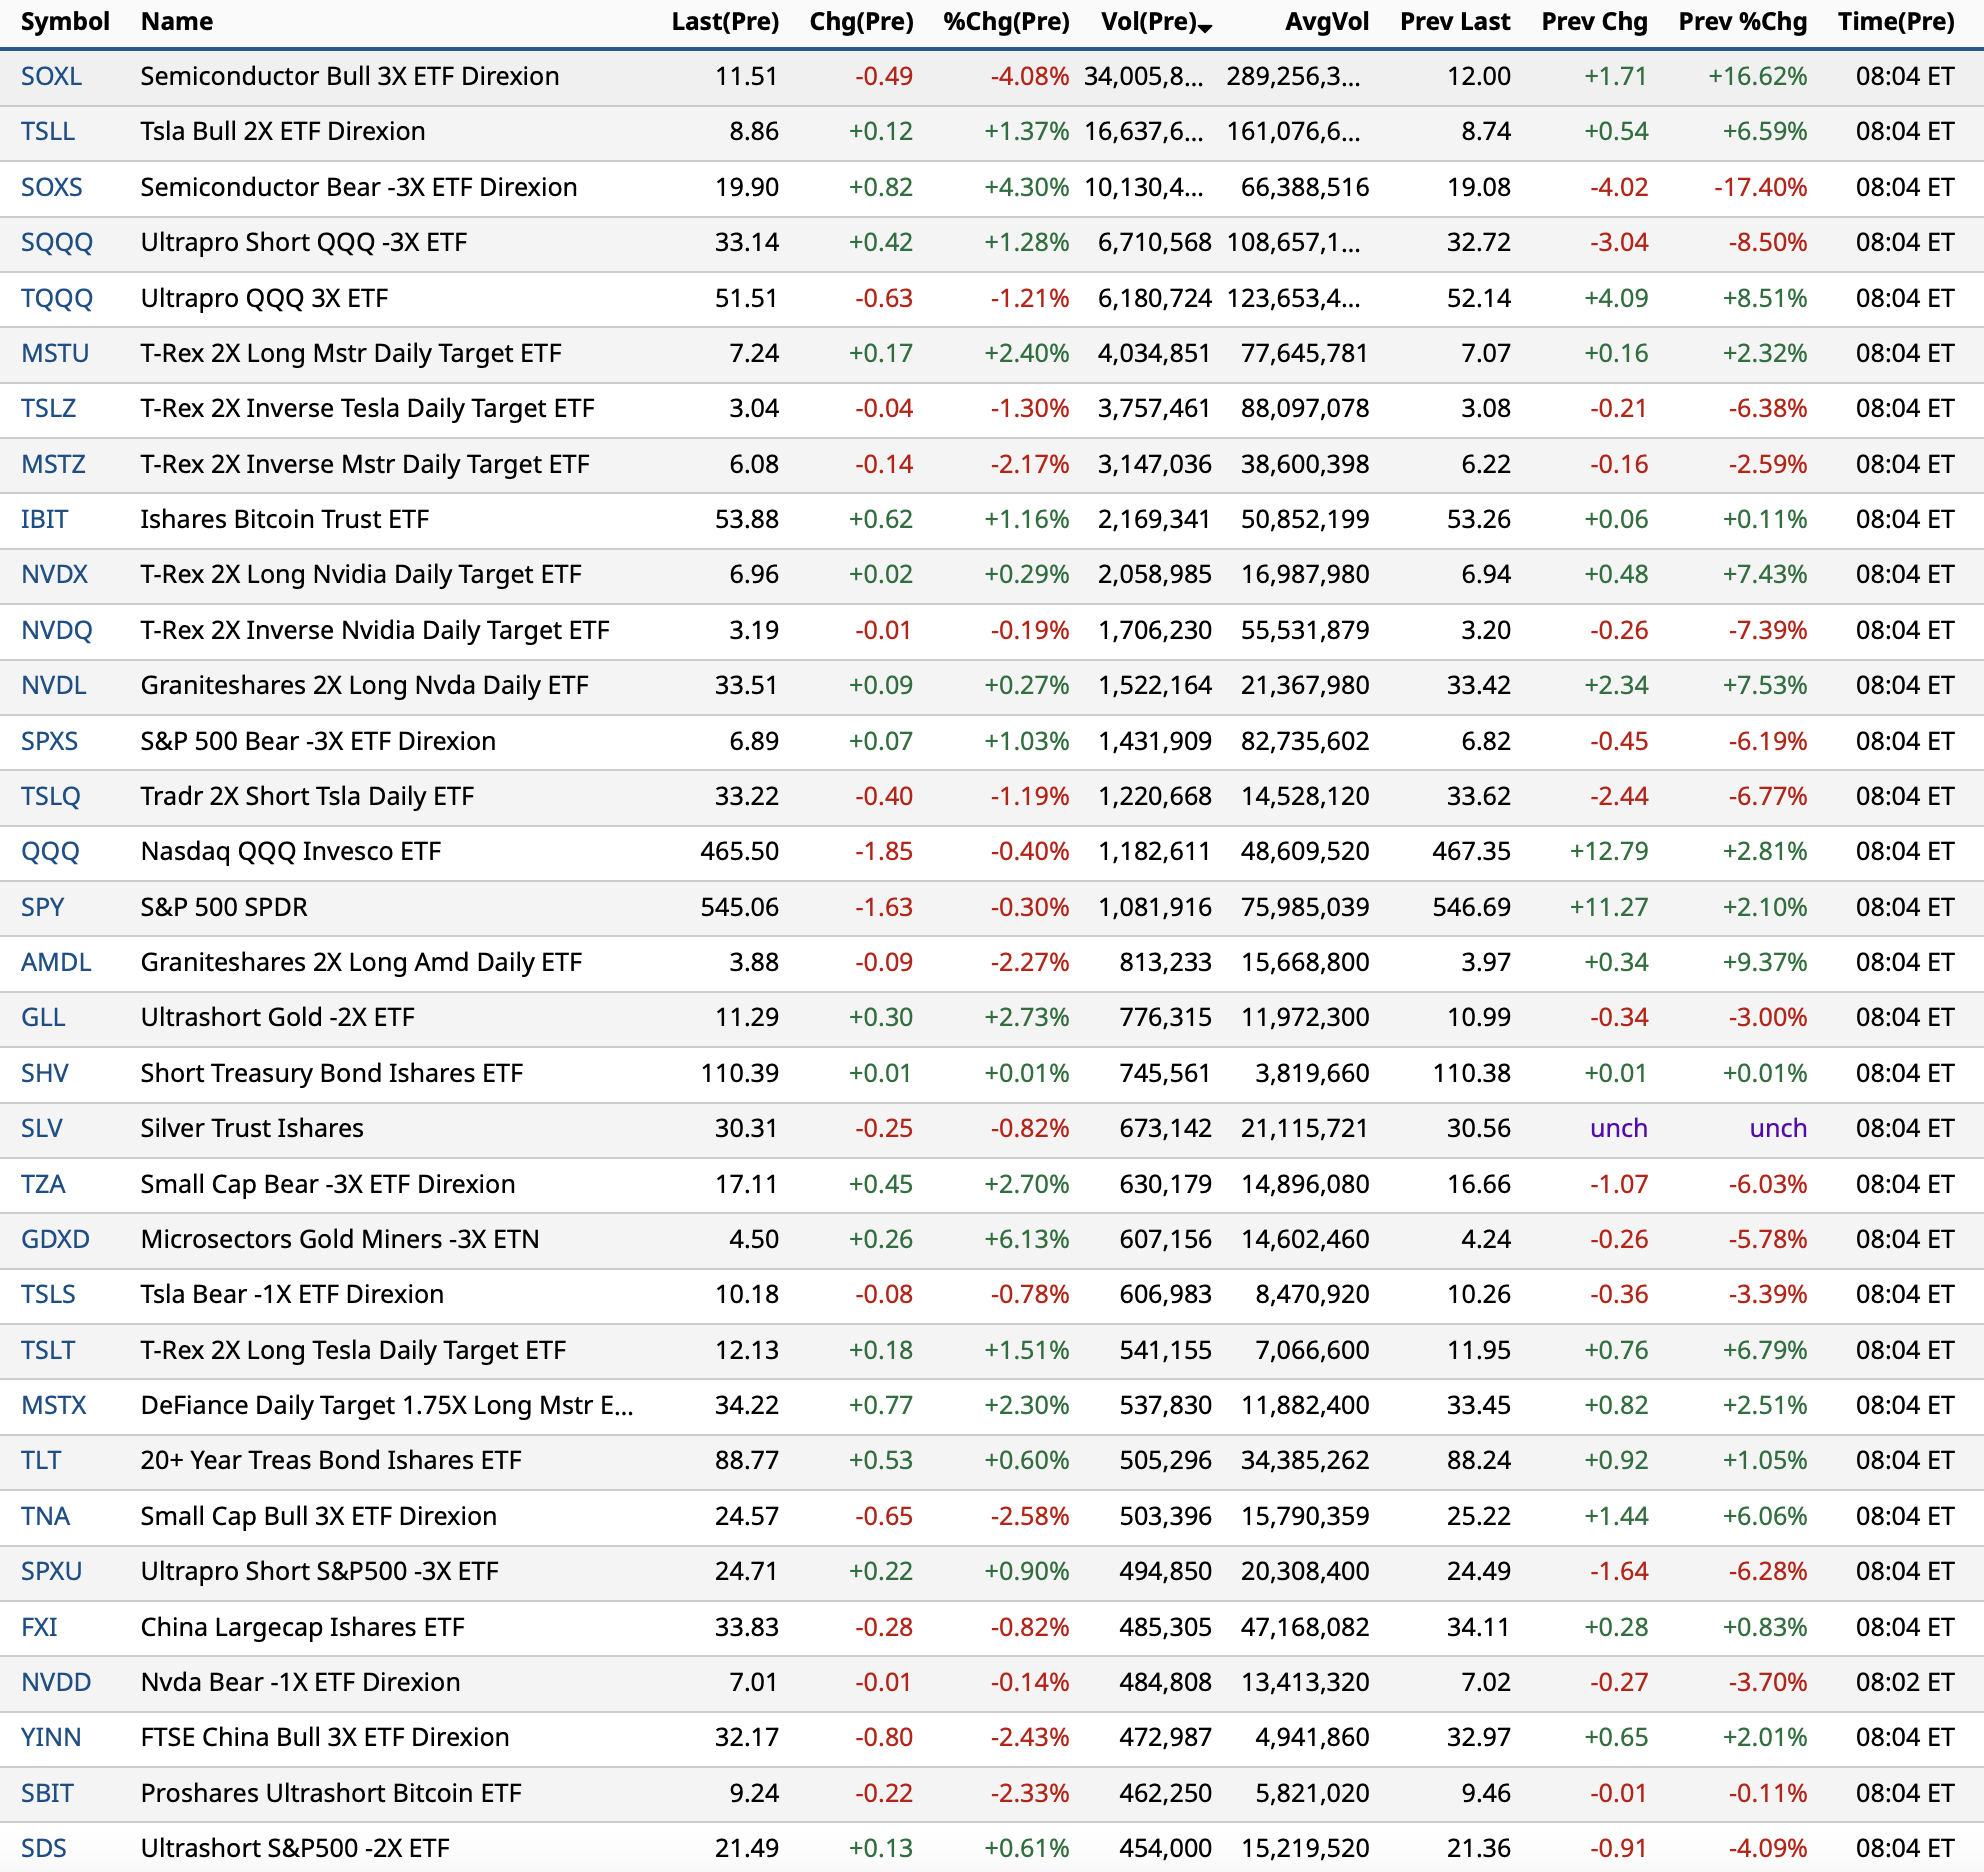The width and height of the screenshot is (1984, 1872).
Task: Open the YINN ticker link
Action: tap(51, 1738)
